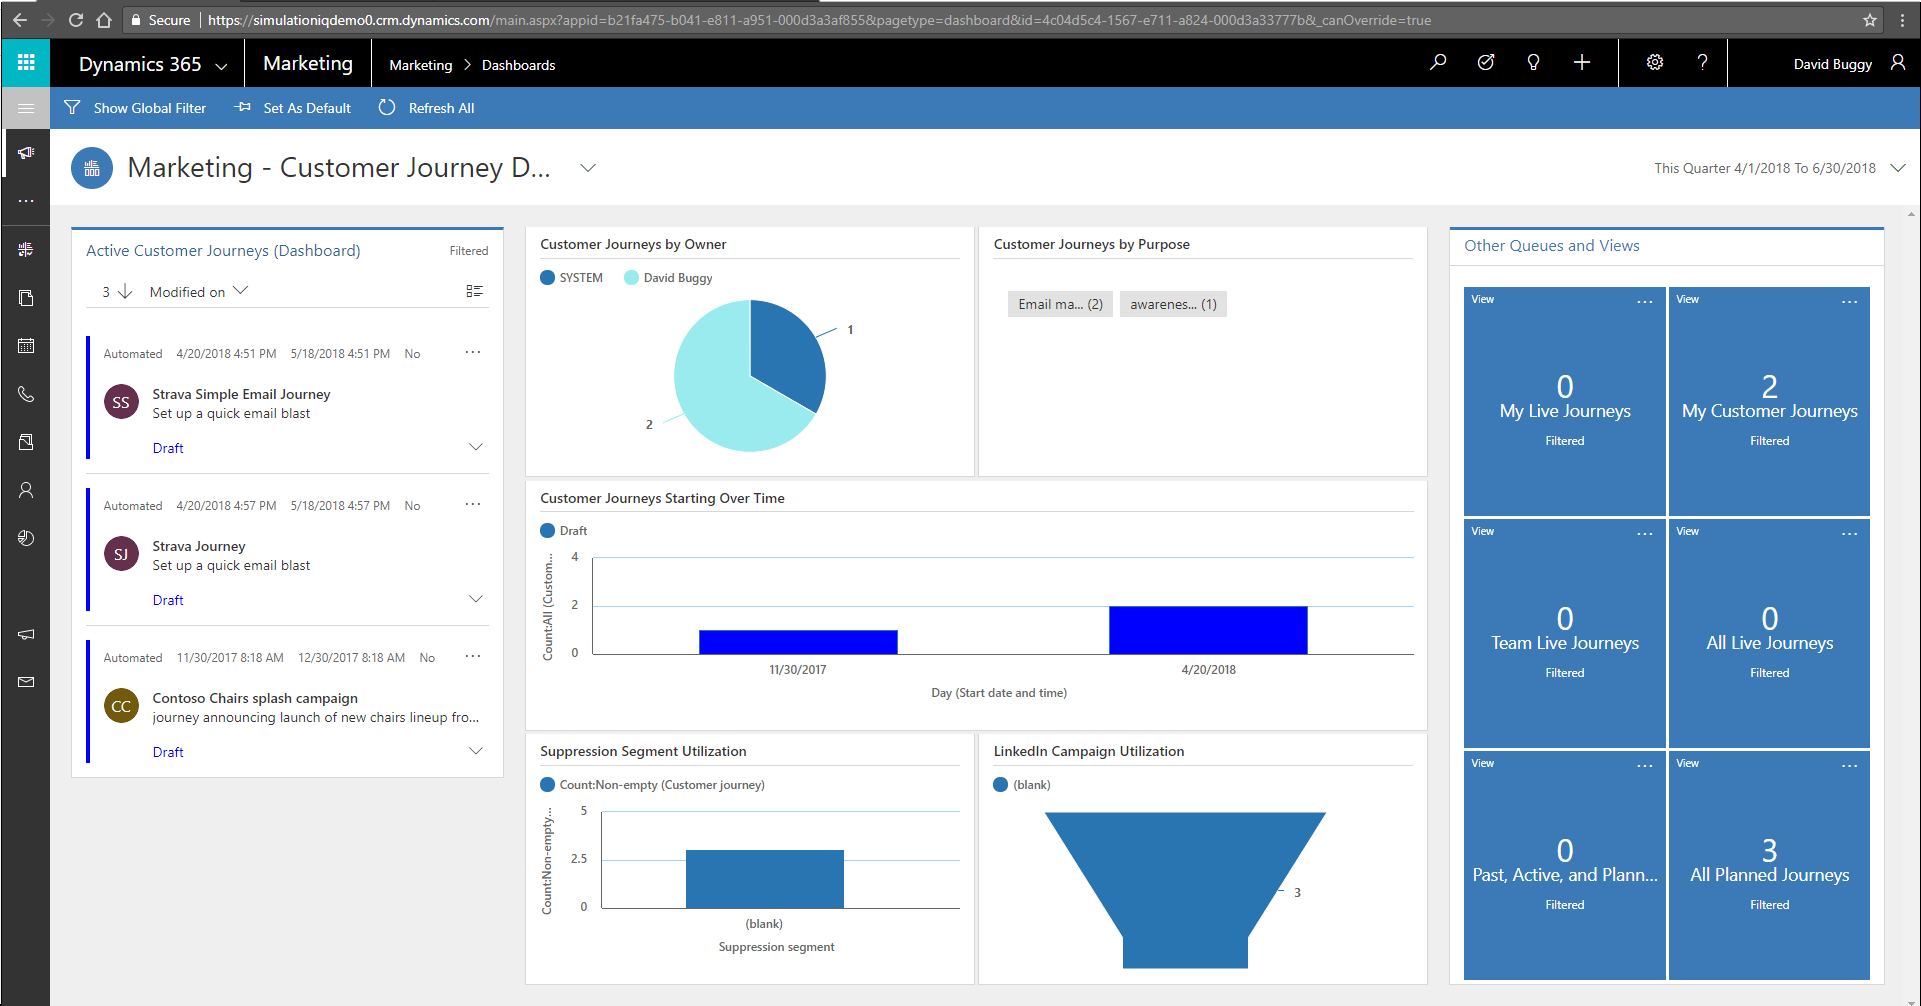Viewport: 1921px width, 1006px height.
Task: Open more options for Strava Simple Email Journey
Action: point(473,352)
